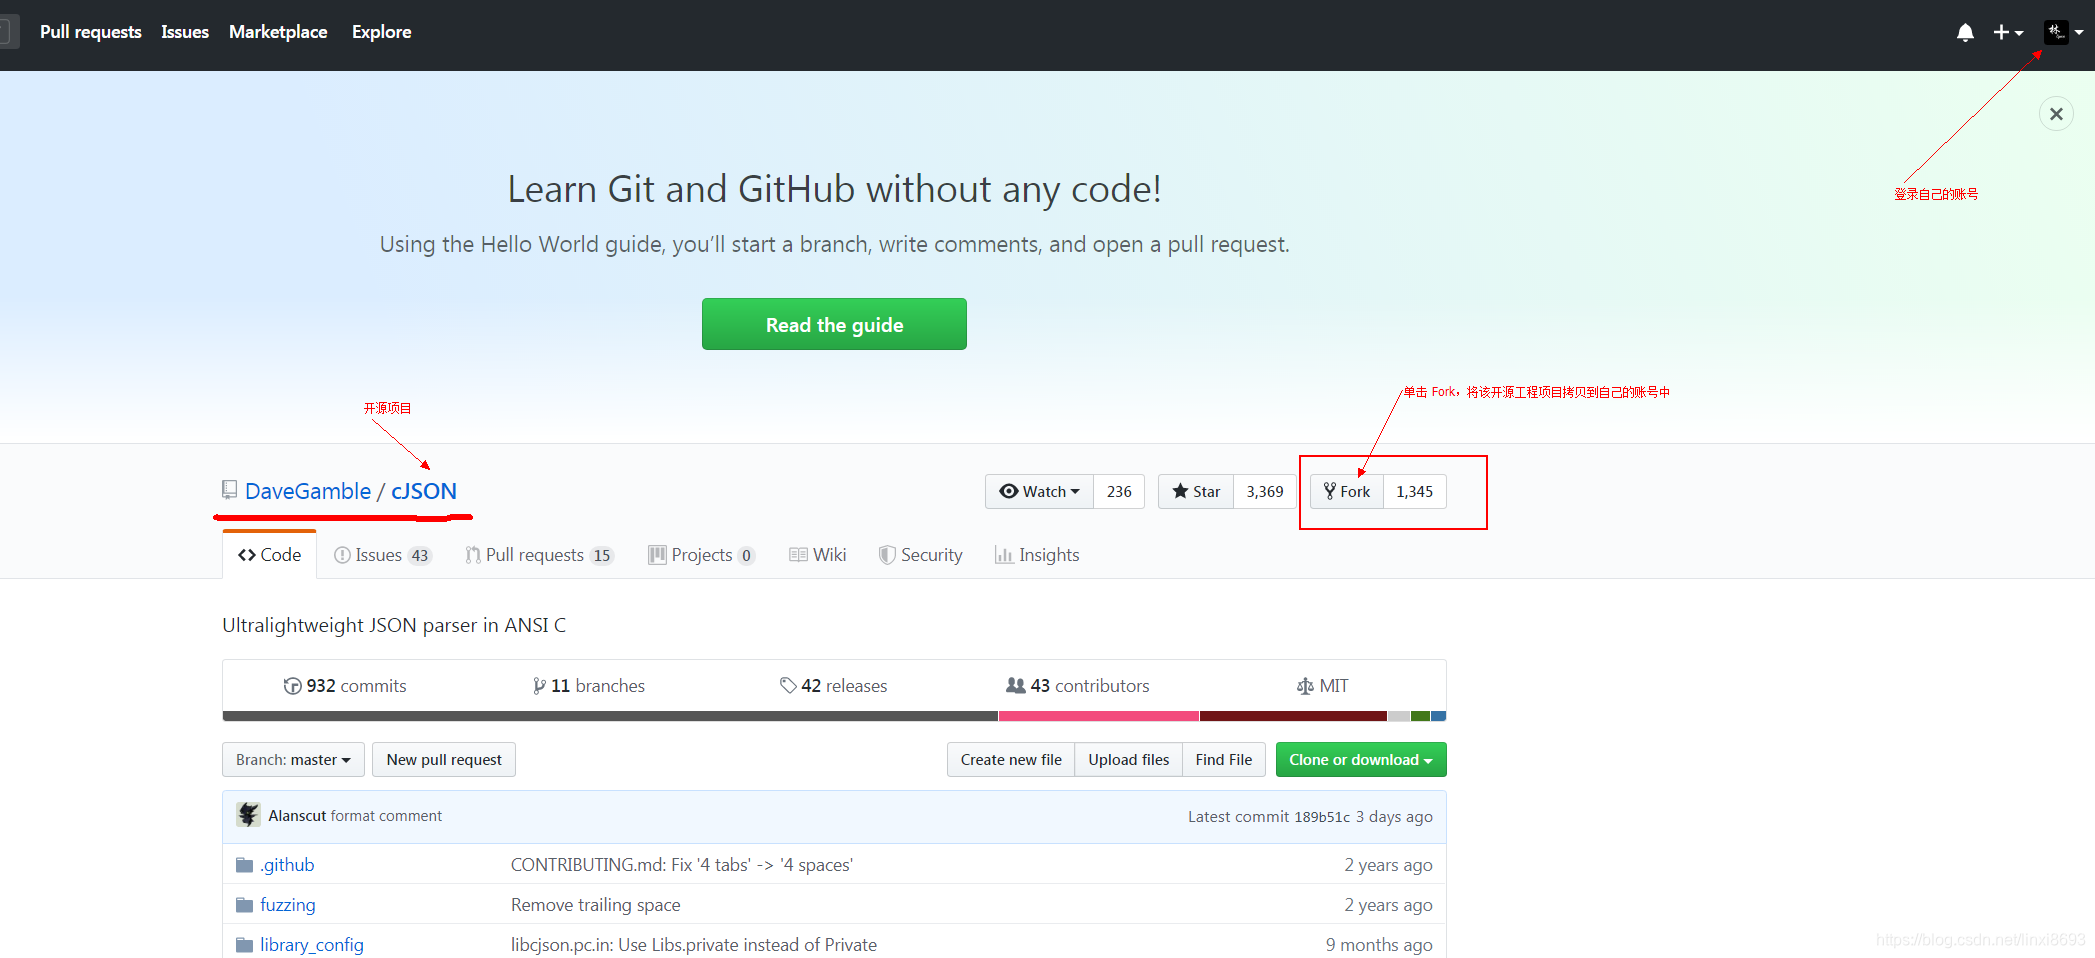
Task: Click the language breakdown color bar
Action: click(x=834, y=716)
